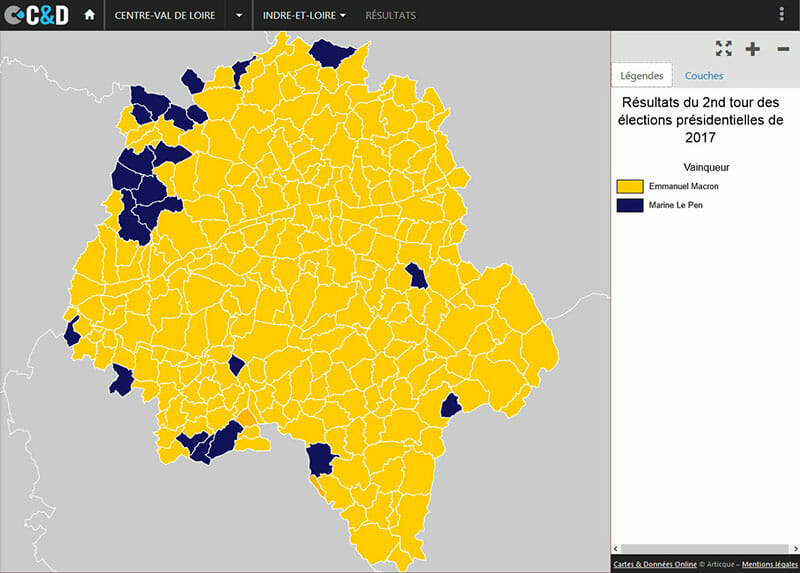Click the home icon in navbar

(90, 15)
